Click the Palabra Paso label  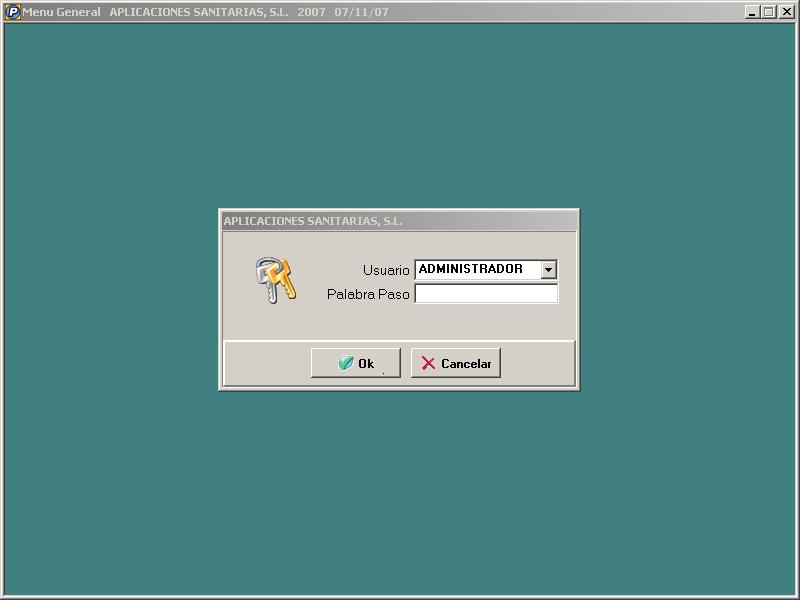(368, 294)
